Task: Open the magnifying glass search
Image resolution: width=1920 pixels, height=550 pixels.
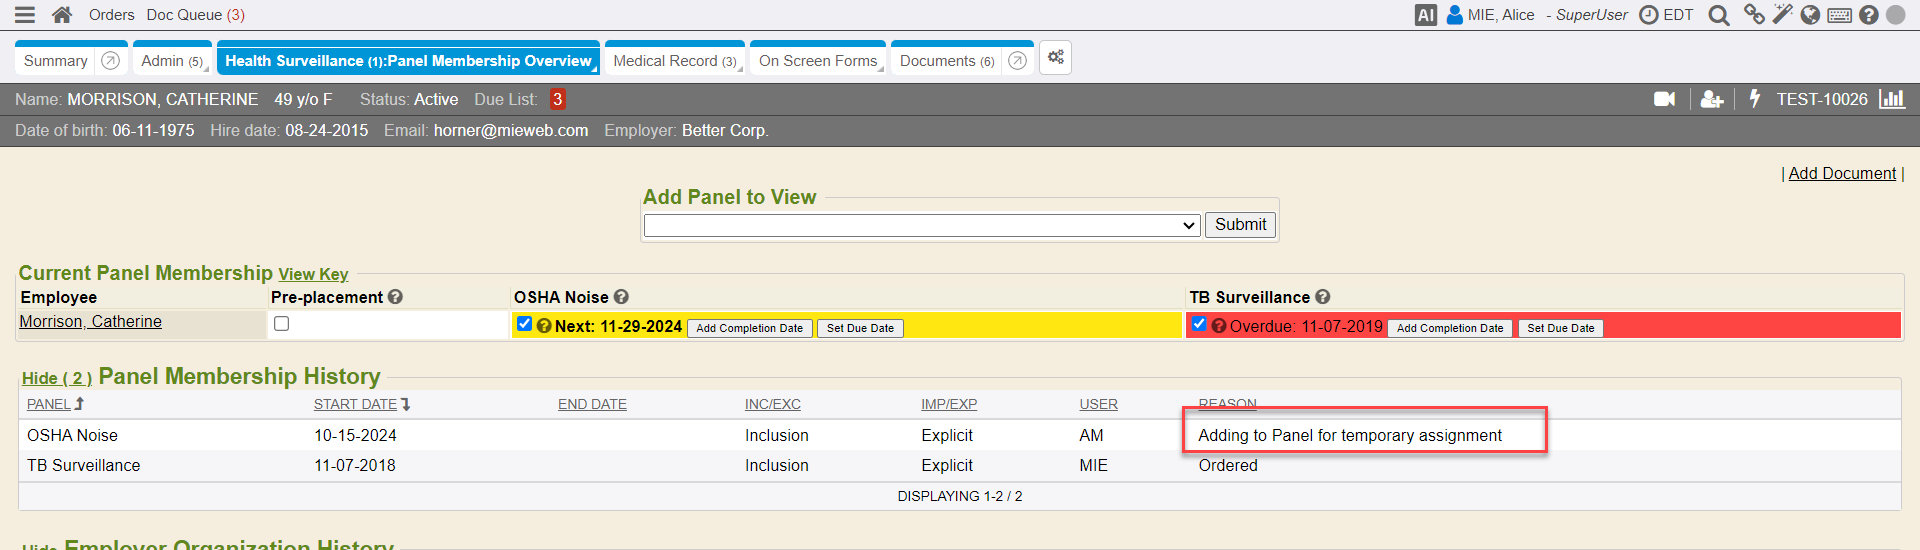Action: [x=1718, y=15]
